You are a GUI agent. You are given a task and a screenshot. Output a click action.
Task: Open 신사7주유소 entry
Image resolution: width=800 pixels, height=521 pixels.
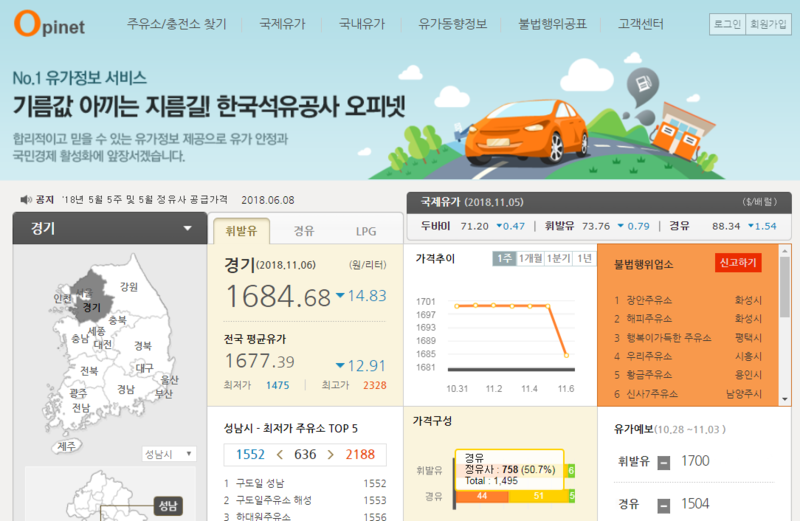click(x=652, y=394)
